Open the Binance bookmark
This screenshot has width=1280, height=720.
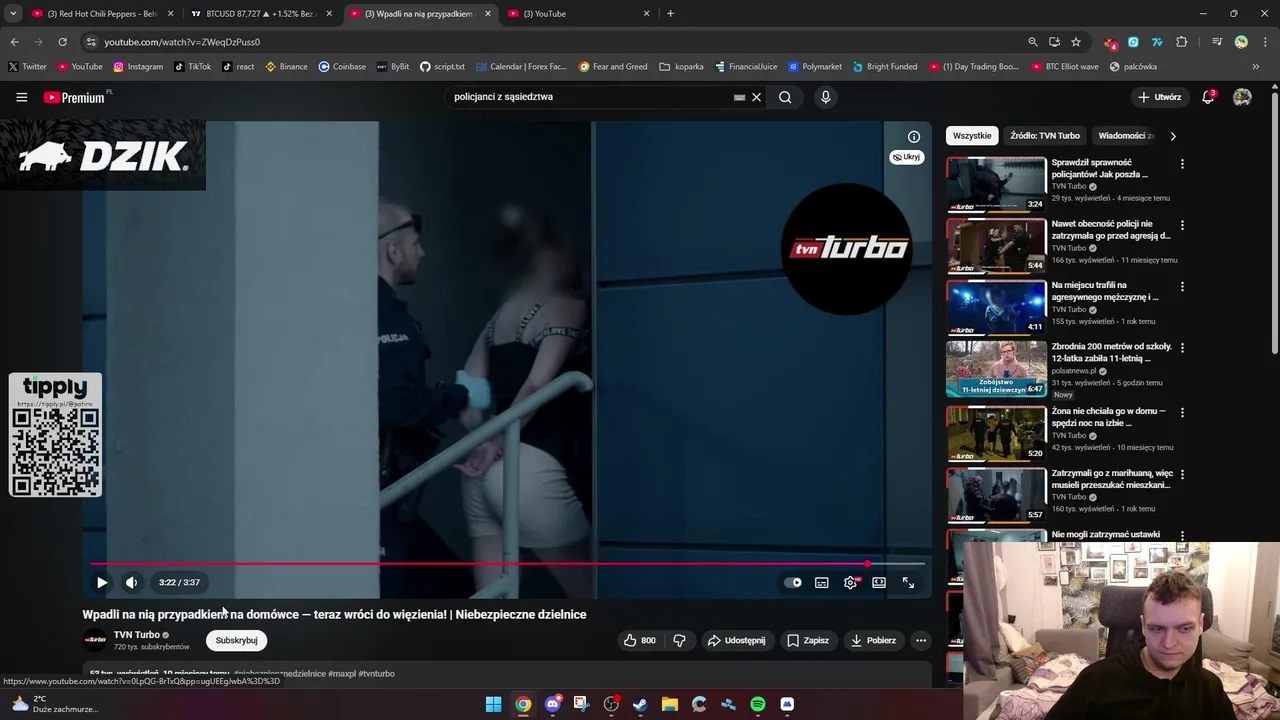pos(286,67)
